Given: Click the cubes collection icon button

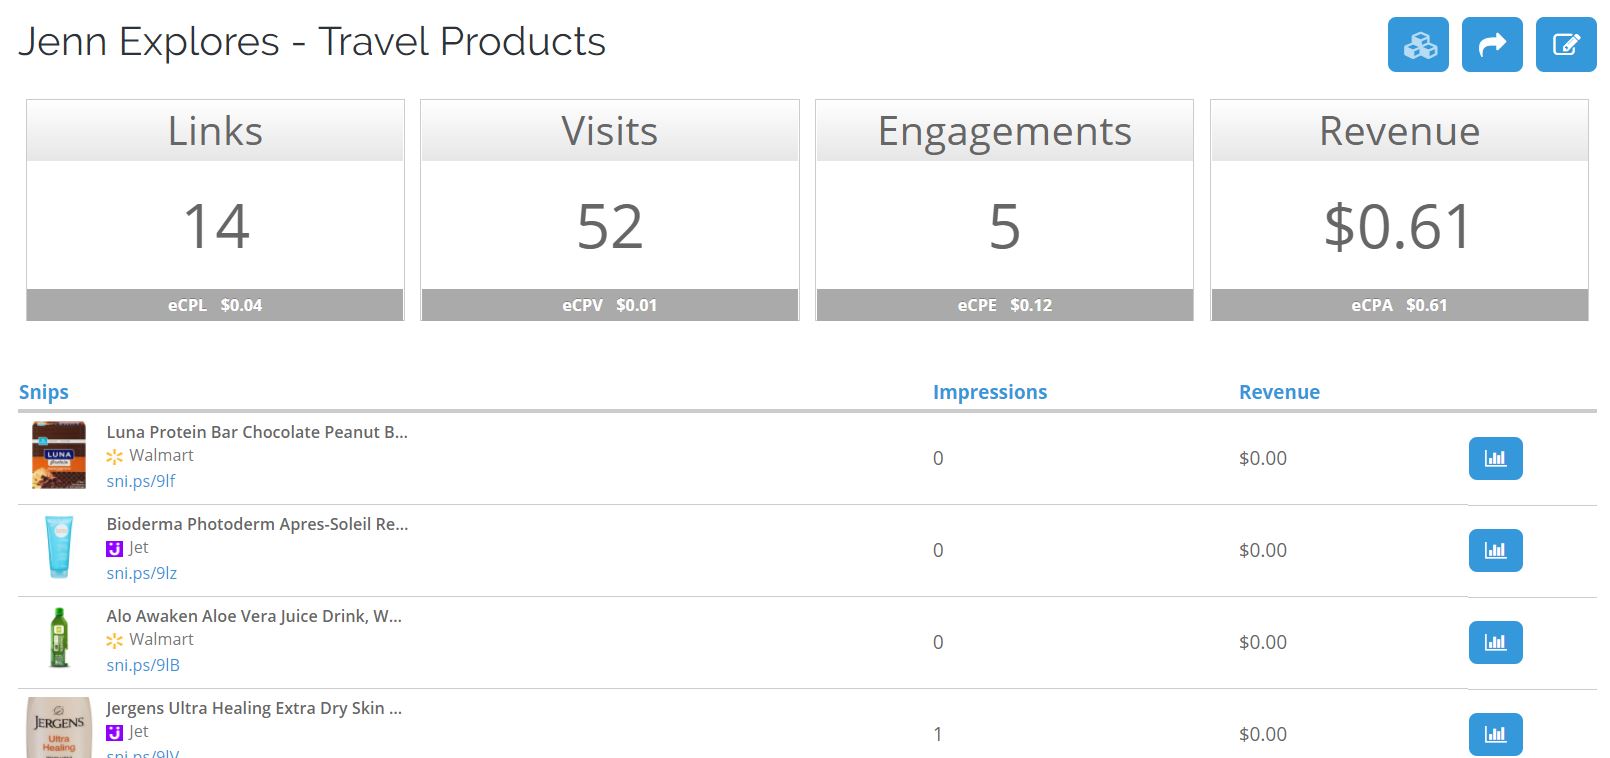Looking at the screenshot, I should point(1418,45).
